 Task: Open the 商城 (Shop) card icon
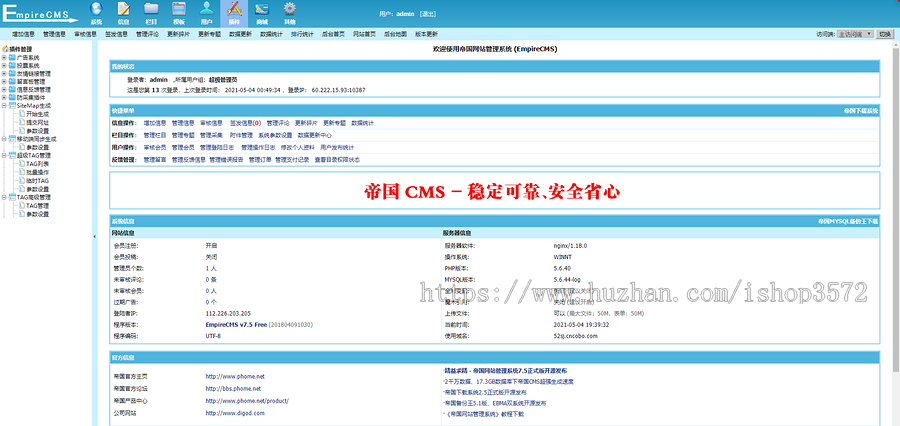click(x=262, y=9)
